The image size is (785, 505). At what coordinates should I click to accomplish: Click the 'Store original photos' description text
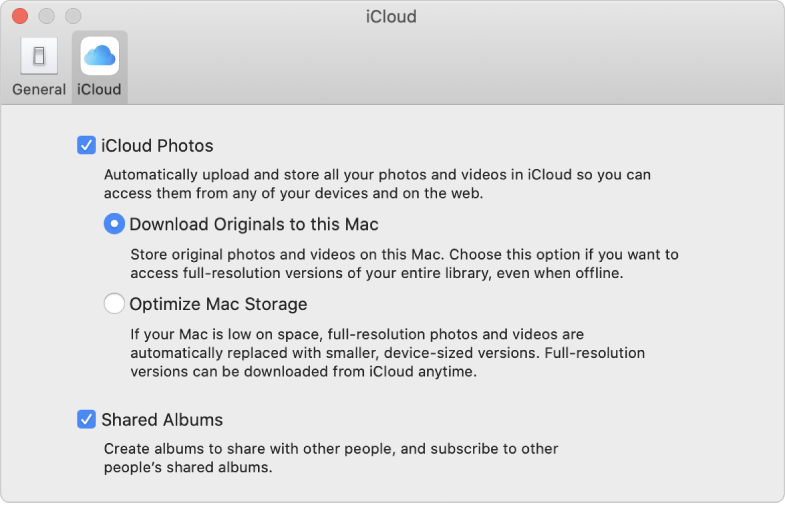tap(404, 263)
